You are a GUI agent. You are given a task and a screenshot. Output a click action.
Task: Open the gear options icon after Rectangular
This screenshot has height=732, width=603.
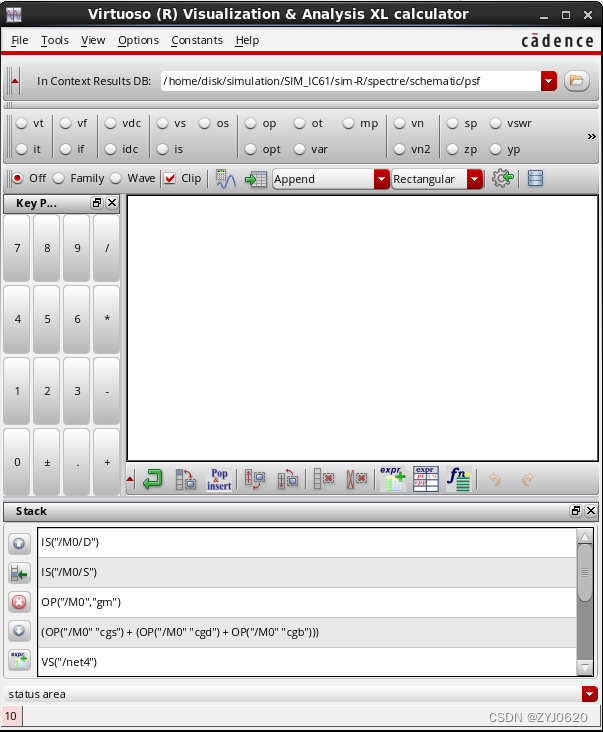click(x=503, y=178)
